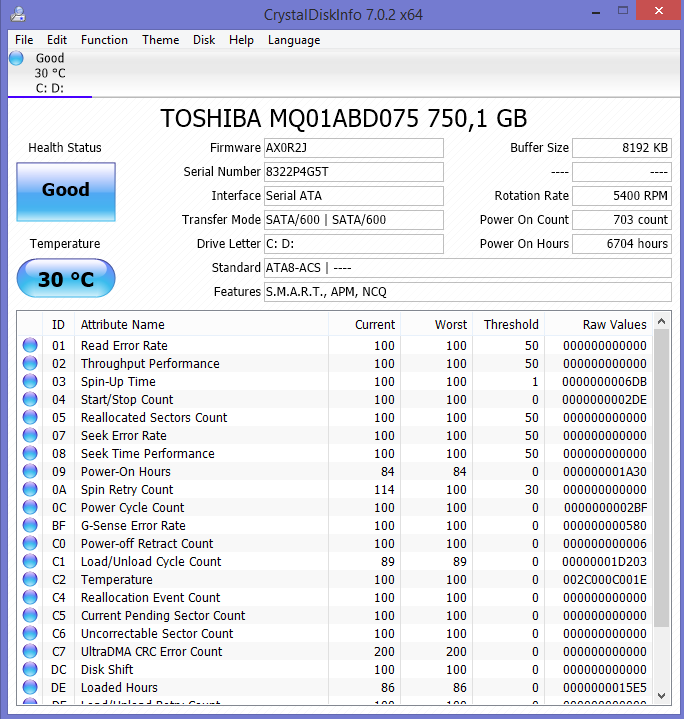Select raw value 0000000015E5 of Loaded Hours
Screen dimensions: 684x719
click(605, 688)
